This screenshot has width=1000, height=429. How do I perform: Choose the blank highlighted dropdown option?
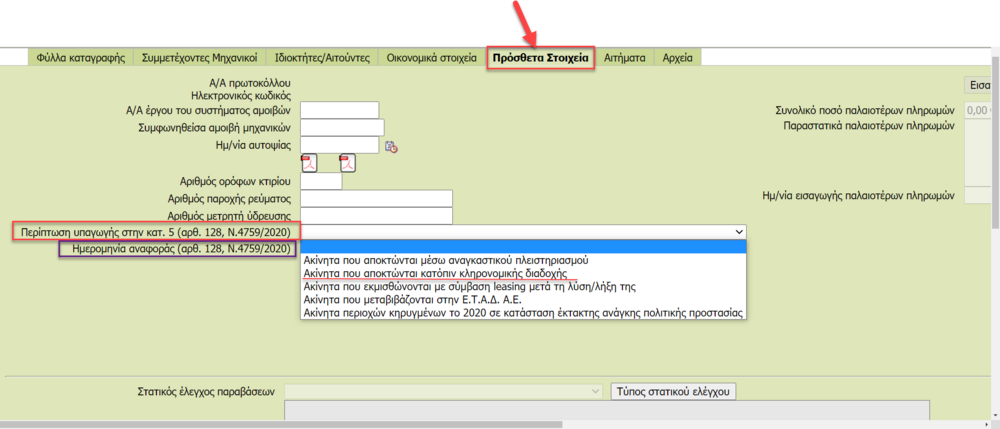point(523,247)
